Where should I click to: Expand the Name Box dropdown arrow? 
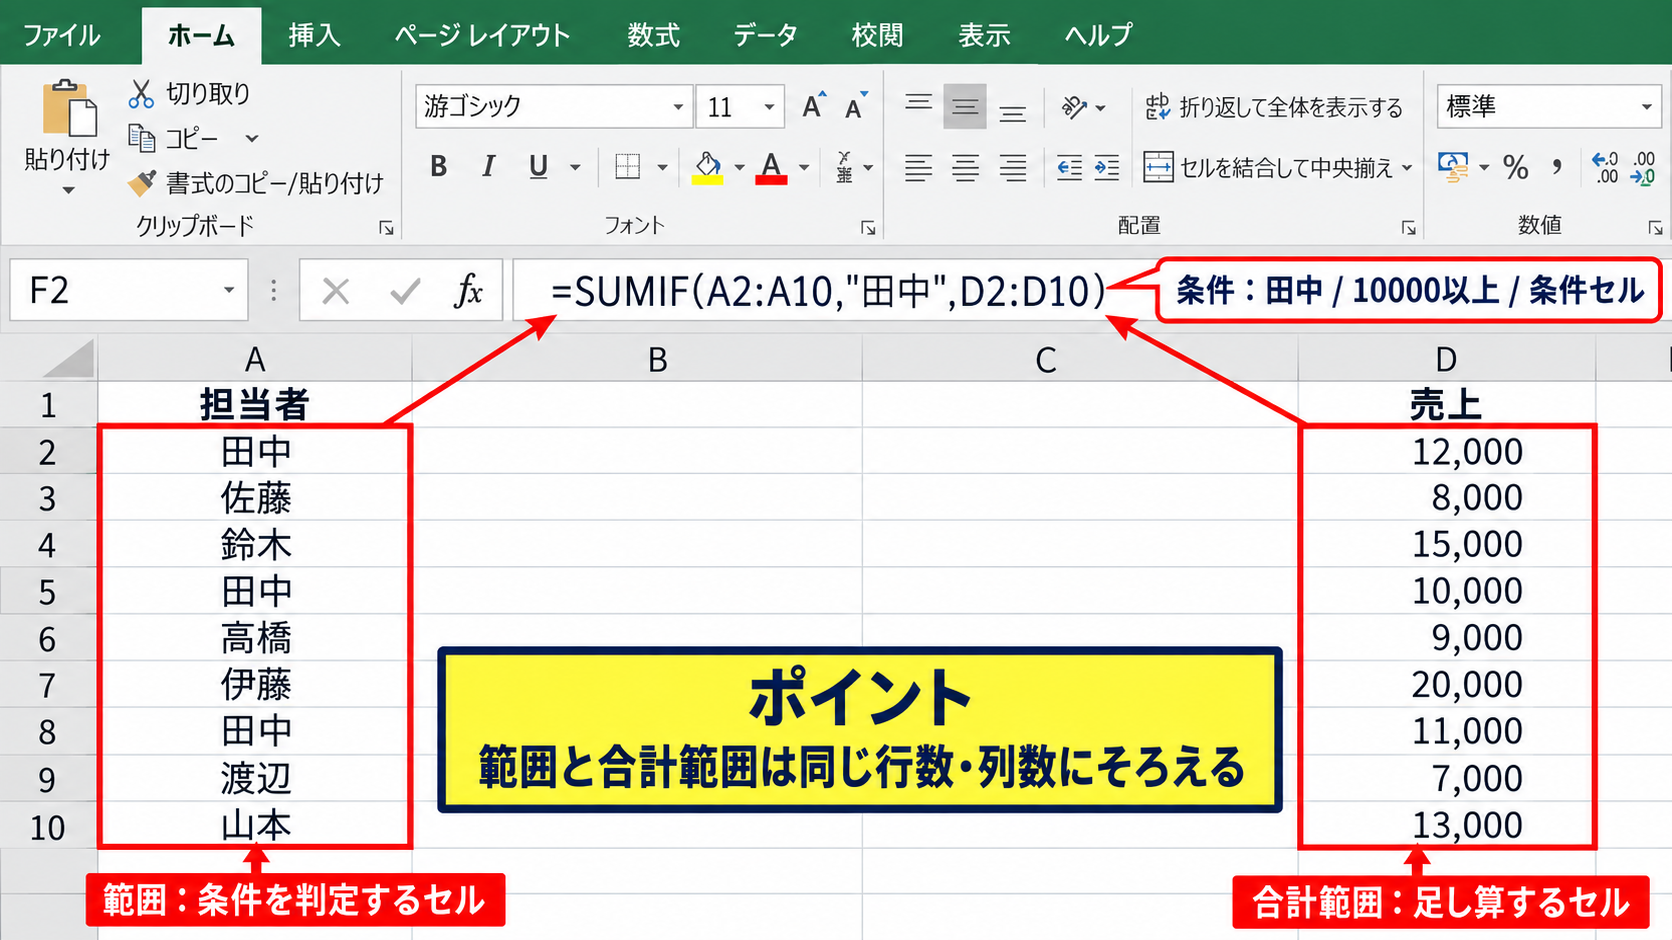point(229,290)
